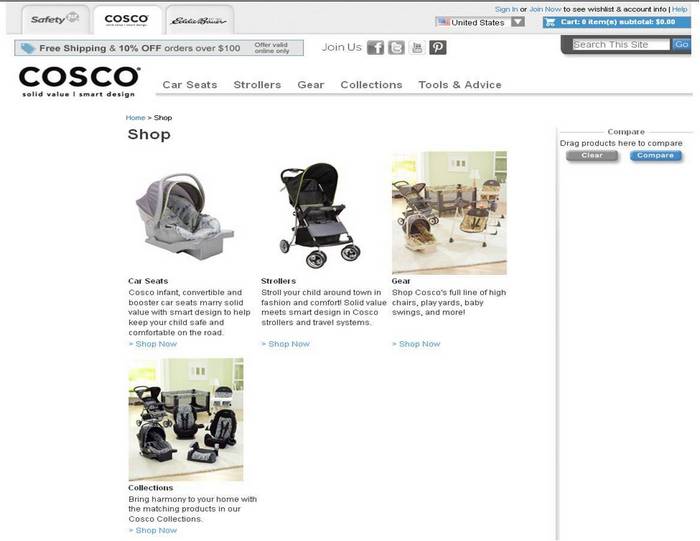Open the Twitter social icon

click(x=396, y=47)
